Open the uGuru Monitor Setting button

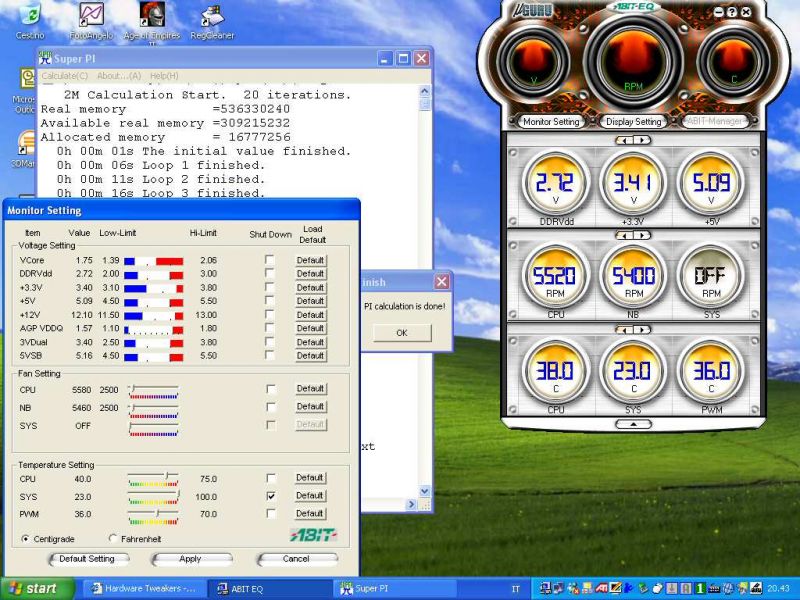551,121
